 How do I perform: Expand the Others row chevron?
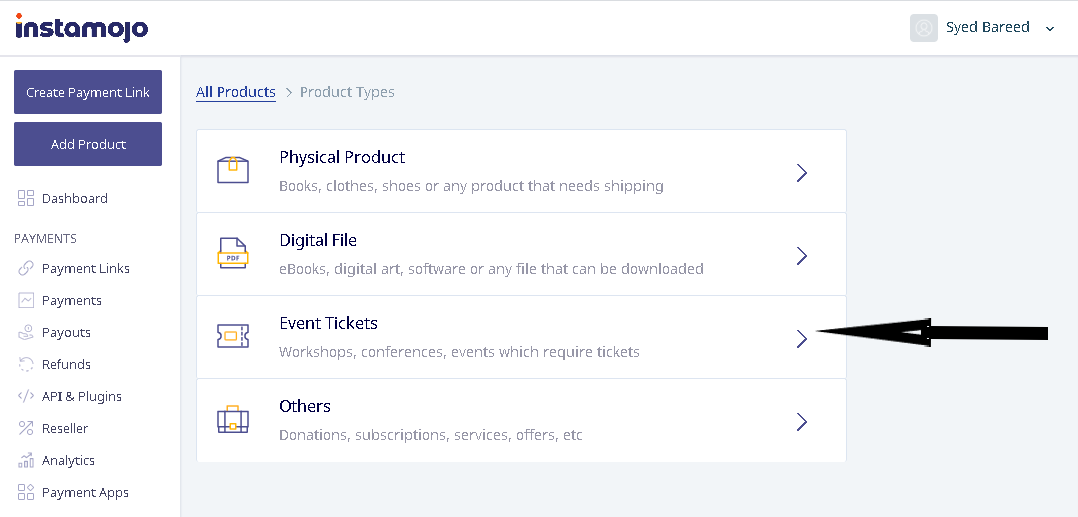(801, 421)
